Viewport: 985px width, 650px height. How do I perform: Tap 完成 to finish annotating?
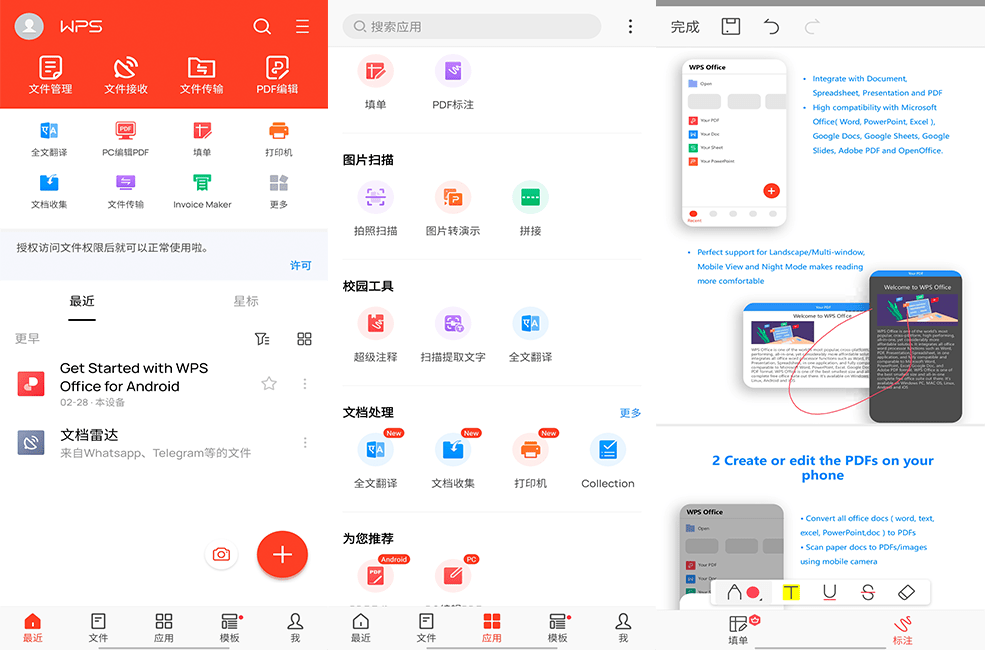[x=685, y=27]
